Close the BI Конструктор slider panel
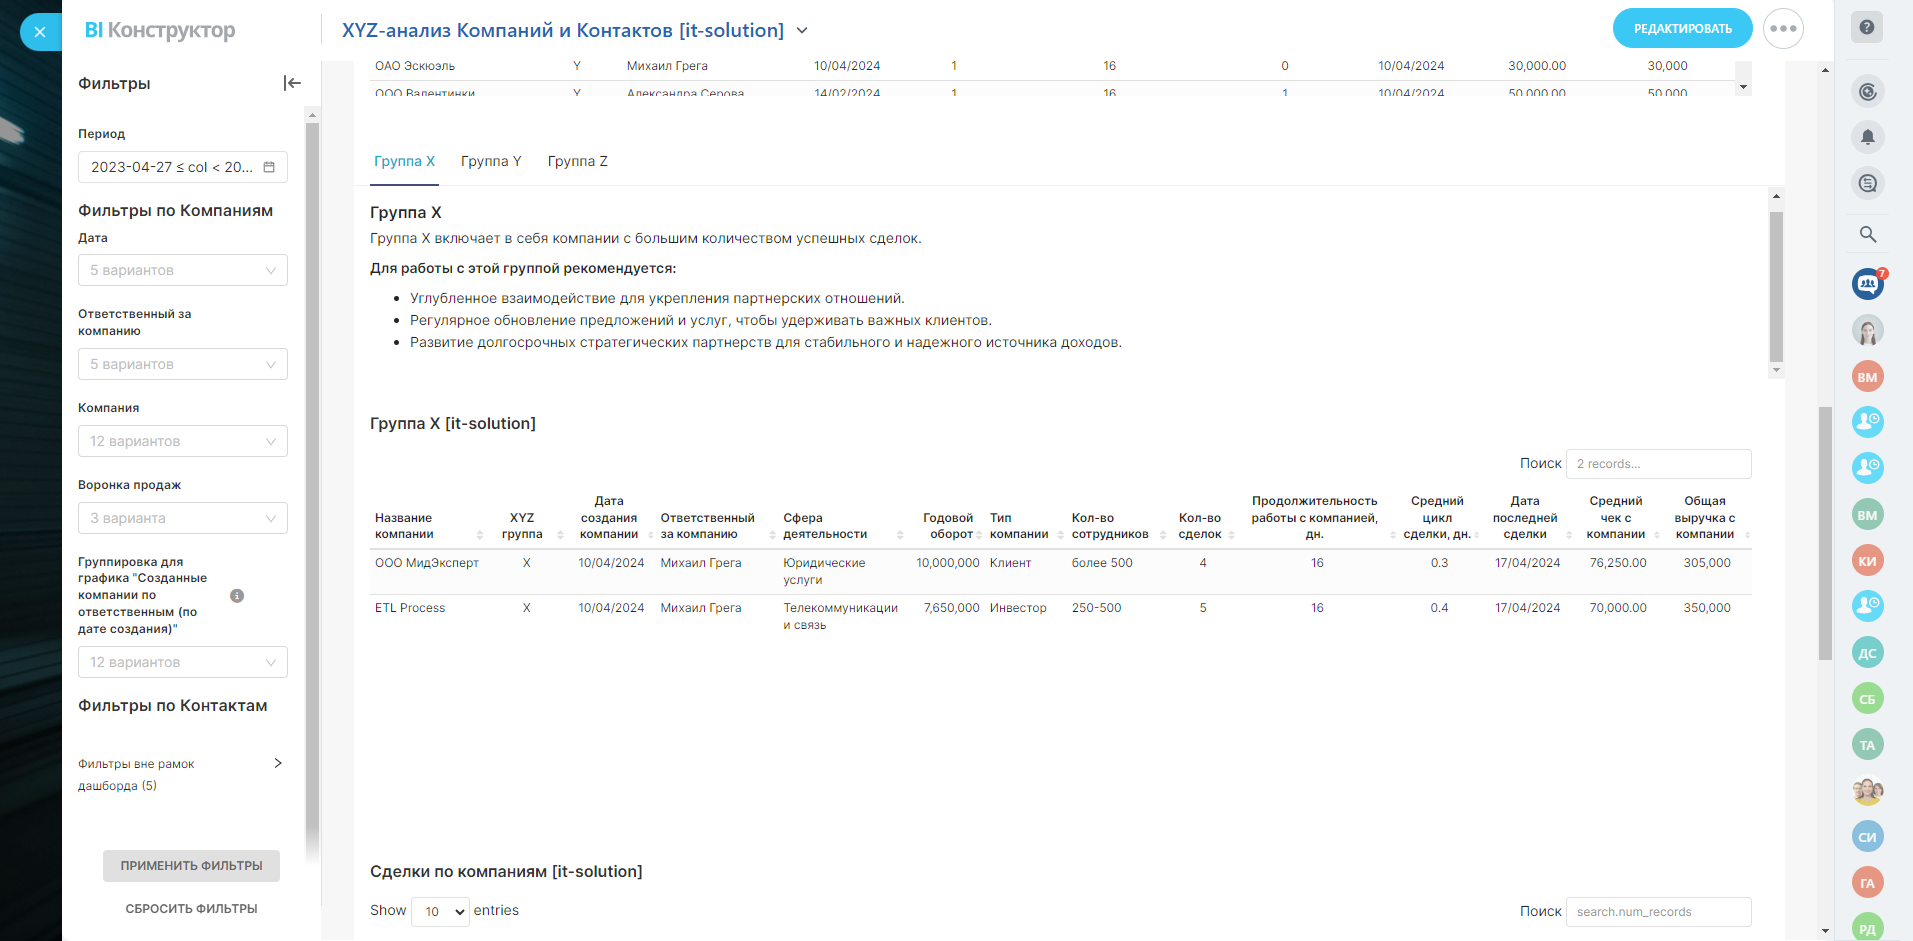Screen dimensions: 1913x941 tap(40, 32)
